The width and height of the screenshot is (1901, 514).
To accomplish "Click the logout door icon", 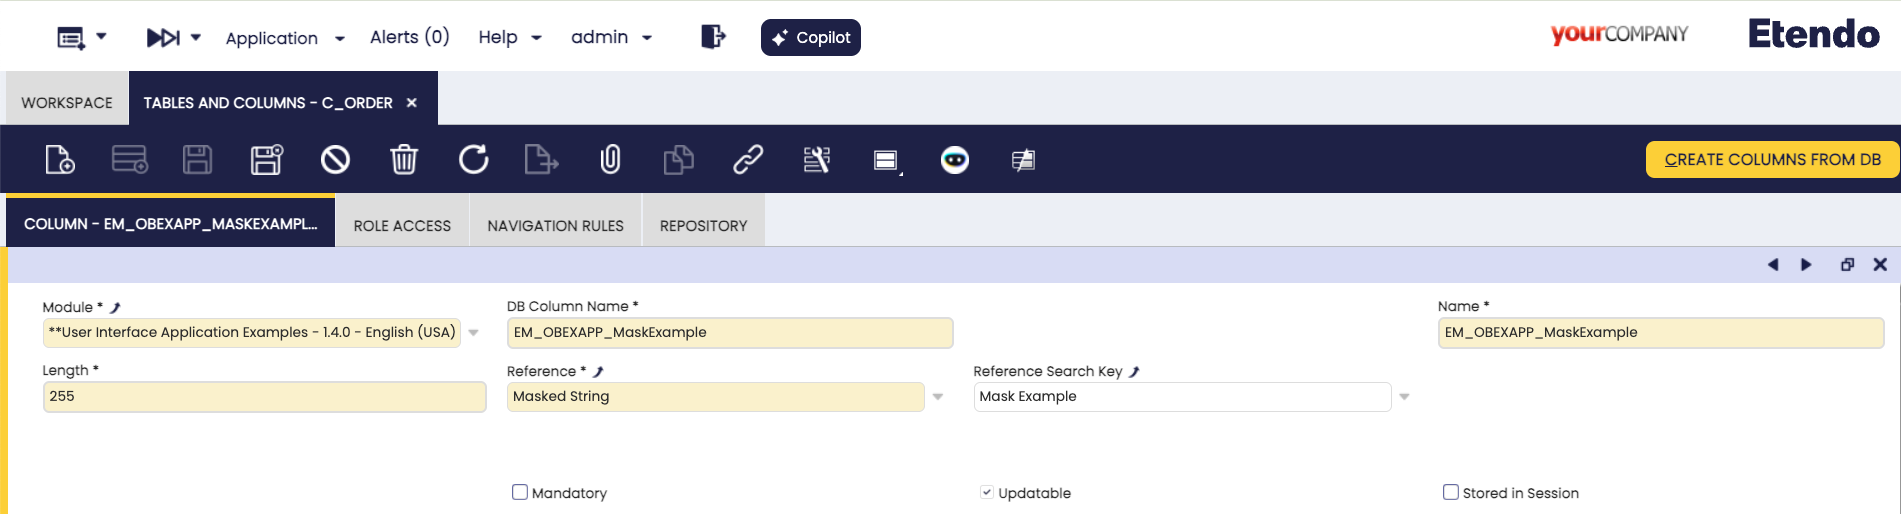I will [712, 37].
